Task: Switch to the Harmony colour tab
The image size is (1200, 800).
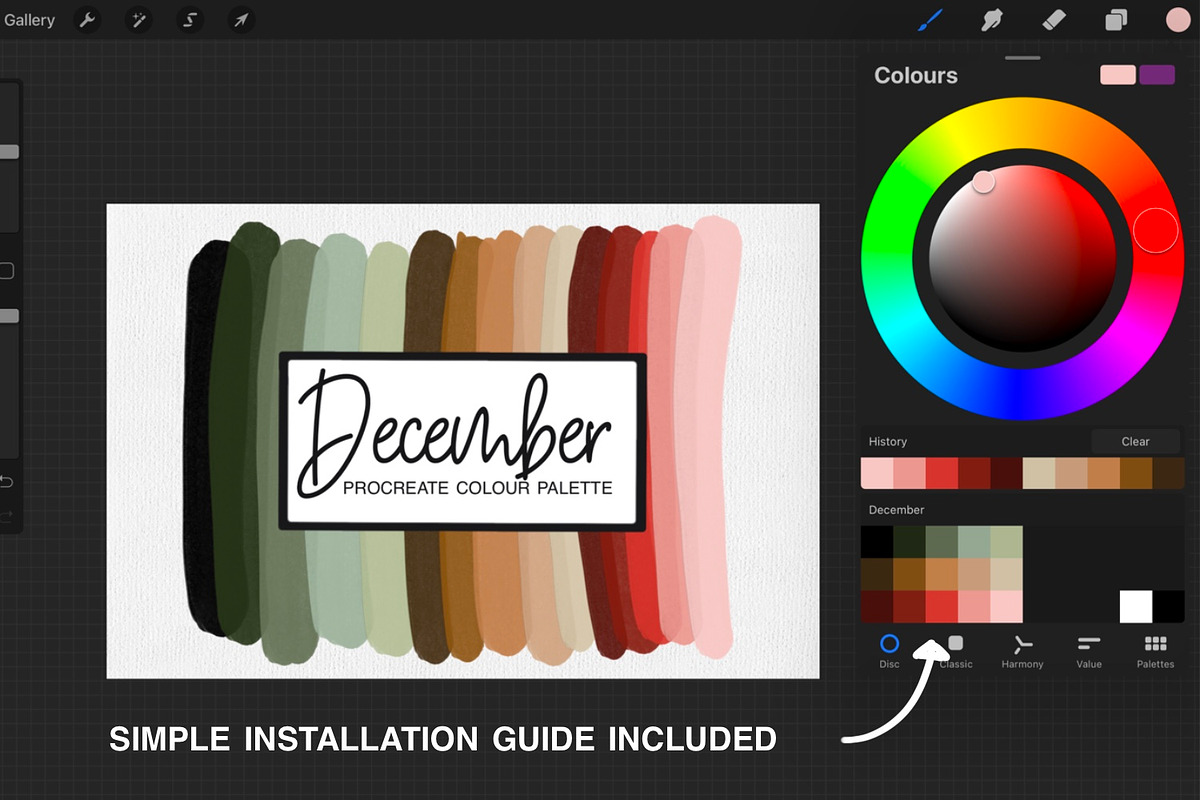Action: click(1022, 651)
